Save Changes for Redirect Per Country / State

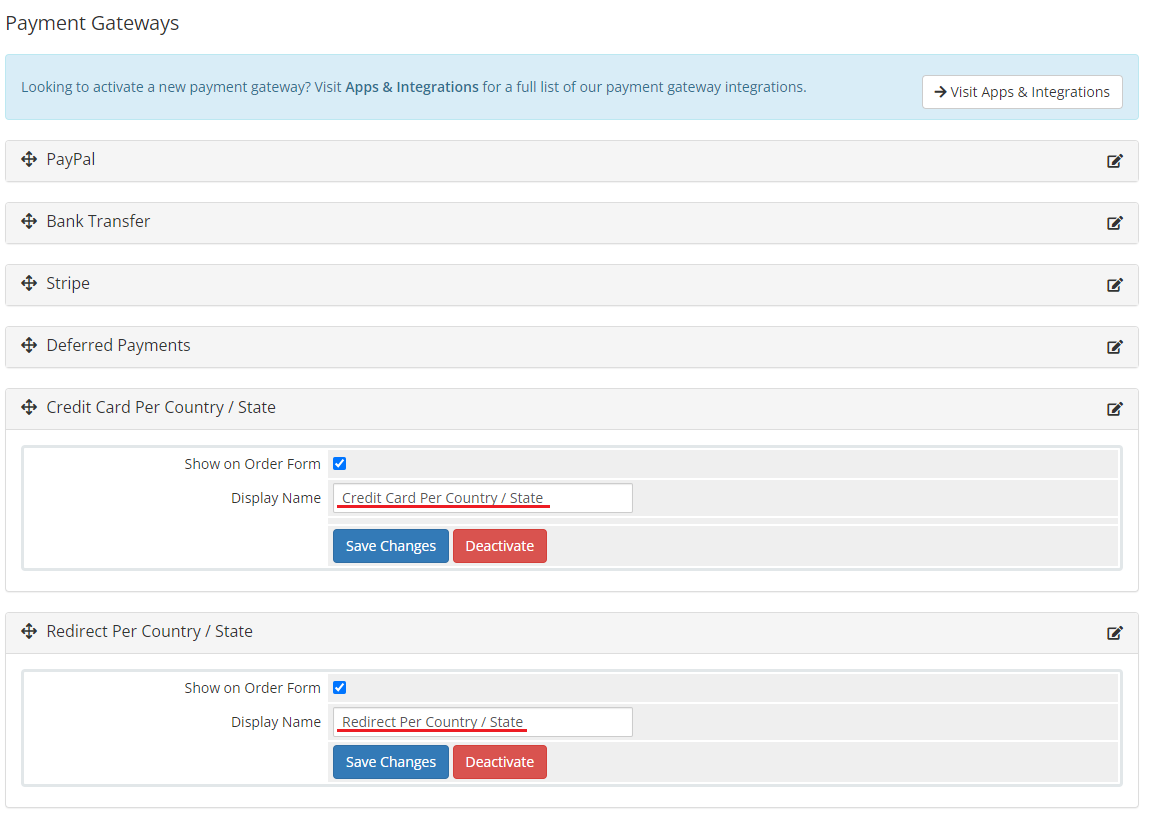click(390, 762)
